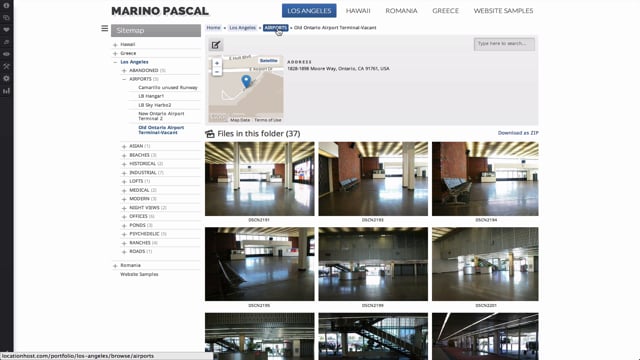This screenshot has width=640, height=360.
Task: Expand the Romania tree node
Action: click(x=115, y=265)
